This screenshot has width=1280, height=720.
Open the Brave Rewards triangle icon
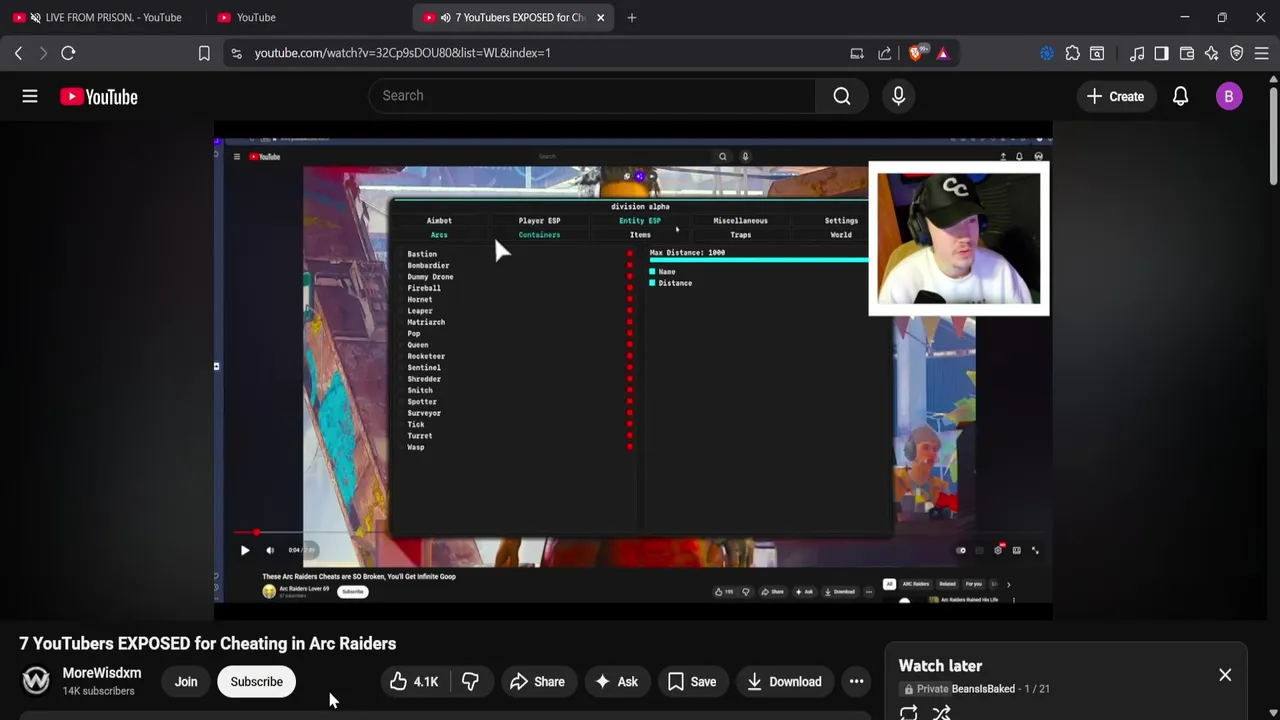coord(943,53)
